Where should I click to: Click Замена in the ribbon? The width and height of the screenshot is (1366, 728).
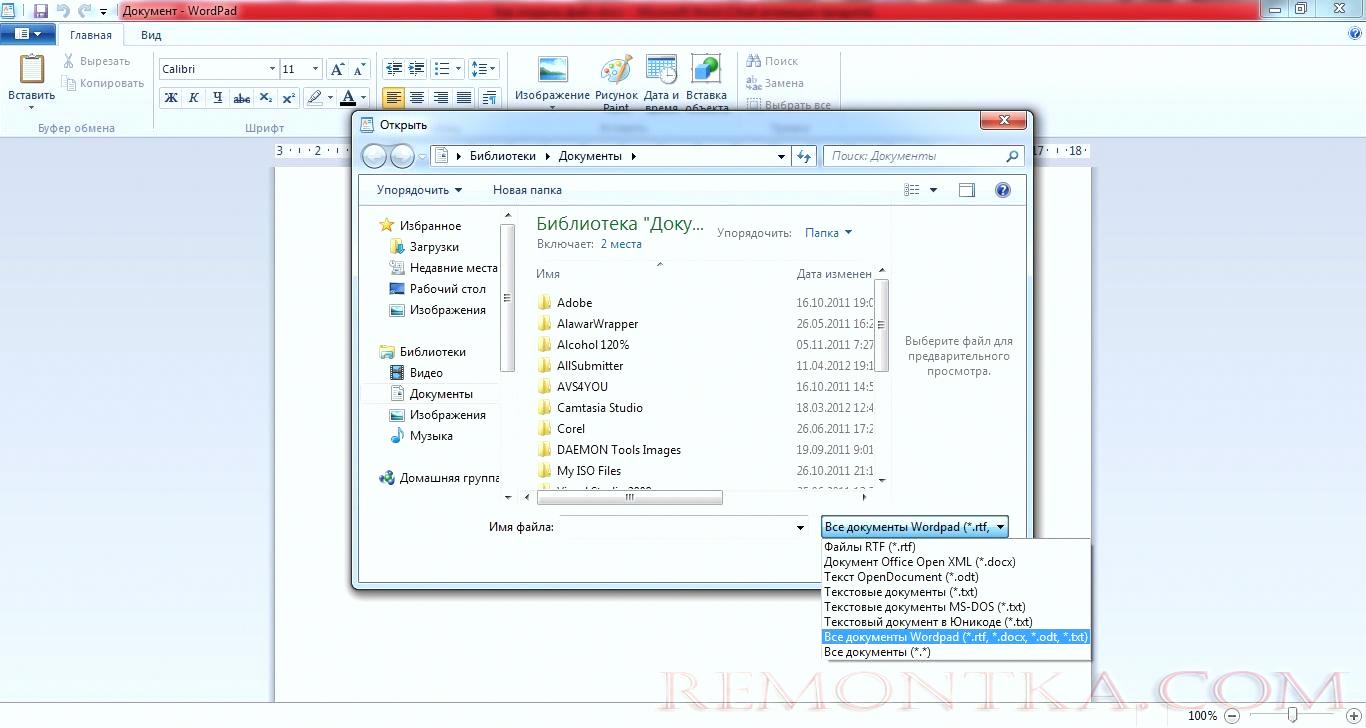774,83
